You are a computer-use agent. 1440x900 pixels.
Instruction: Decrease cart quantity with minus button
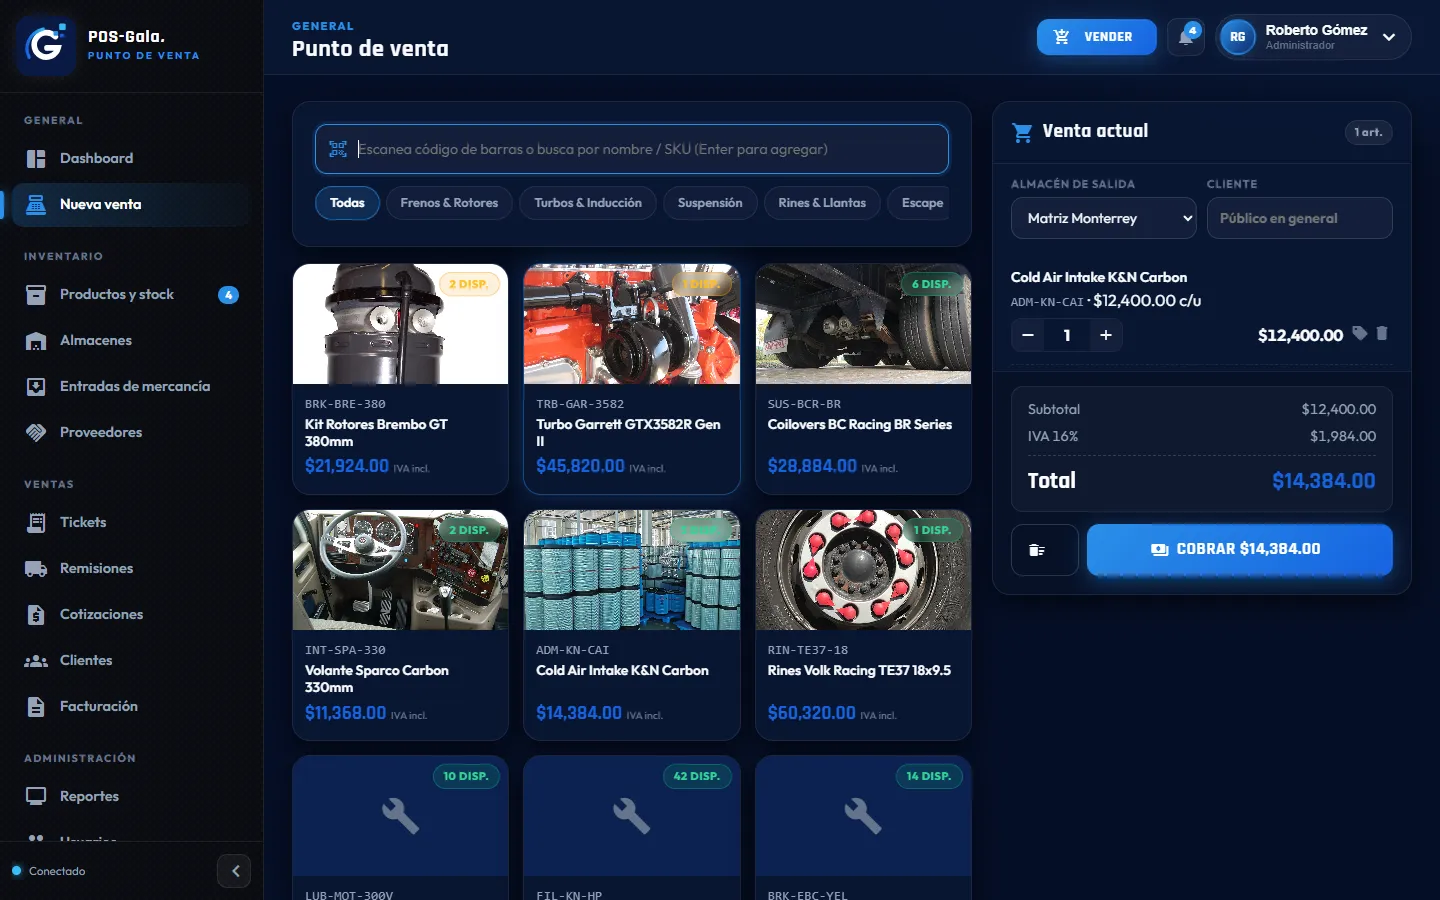[1028, 335]
